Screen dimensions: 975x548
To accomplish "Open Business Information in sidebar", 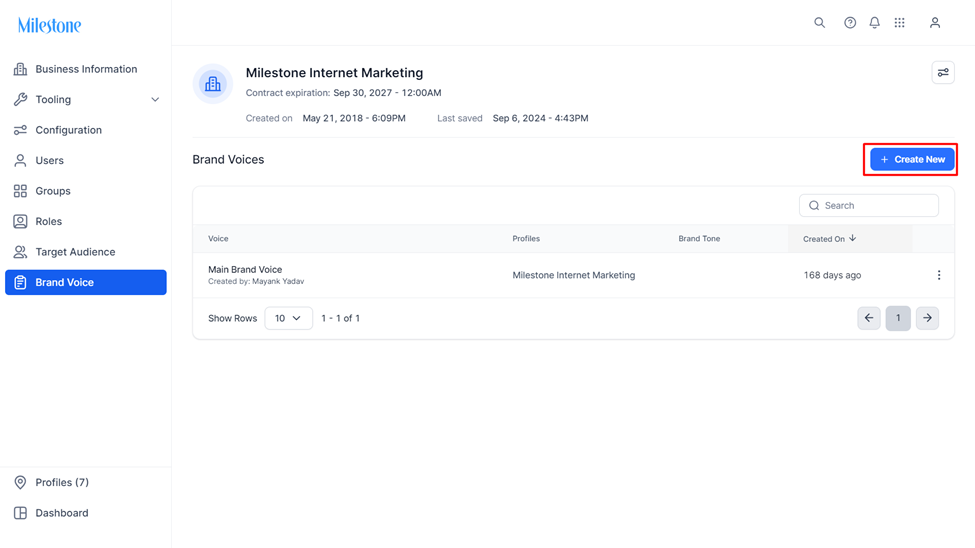I will [86, 69].
